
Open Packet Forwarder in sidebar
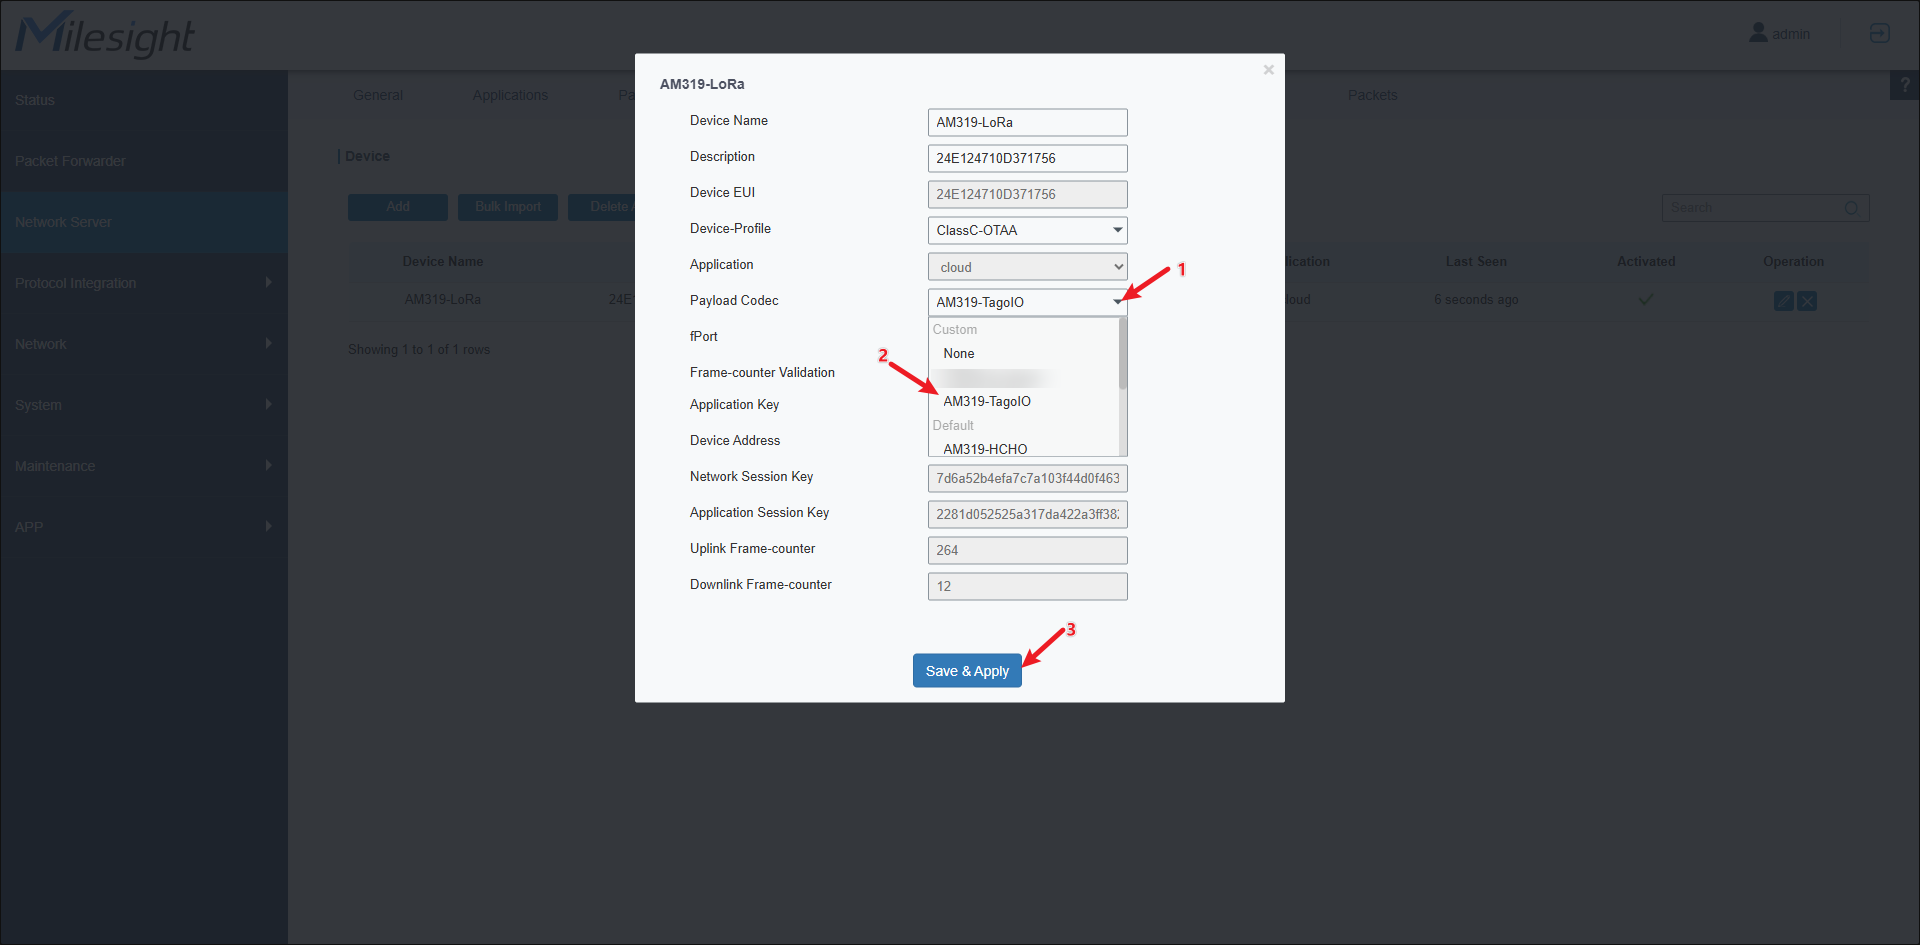(x=144, y=161)
